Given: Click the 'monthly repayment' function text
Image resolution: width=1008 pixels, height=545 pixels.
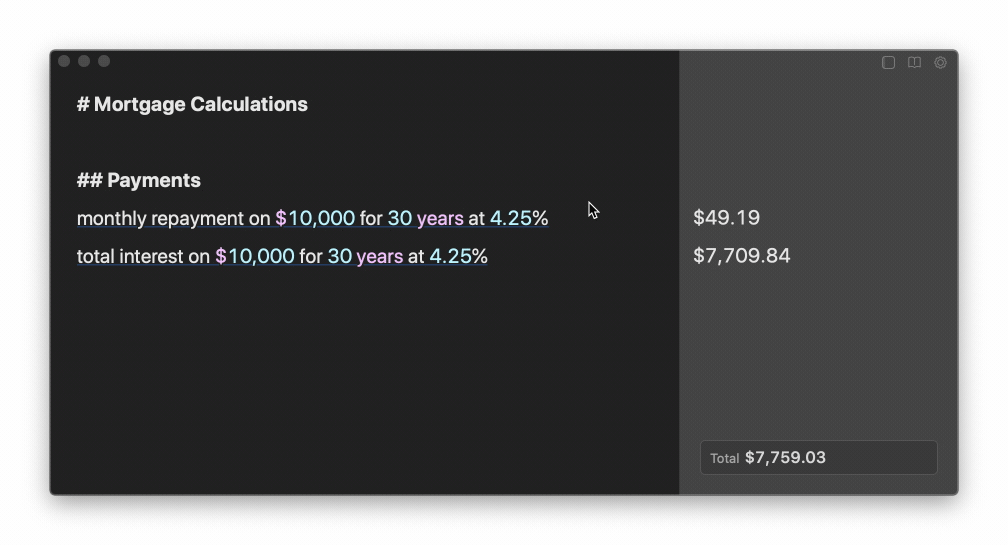Looking at the screenshot, I should [x=160, y=219].
